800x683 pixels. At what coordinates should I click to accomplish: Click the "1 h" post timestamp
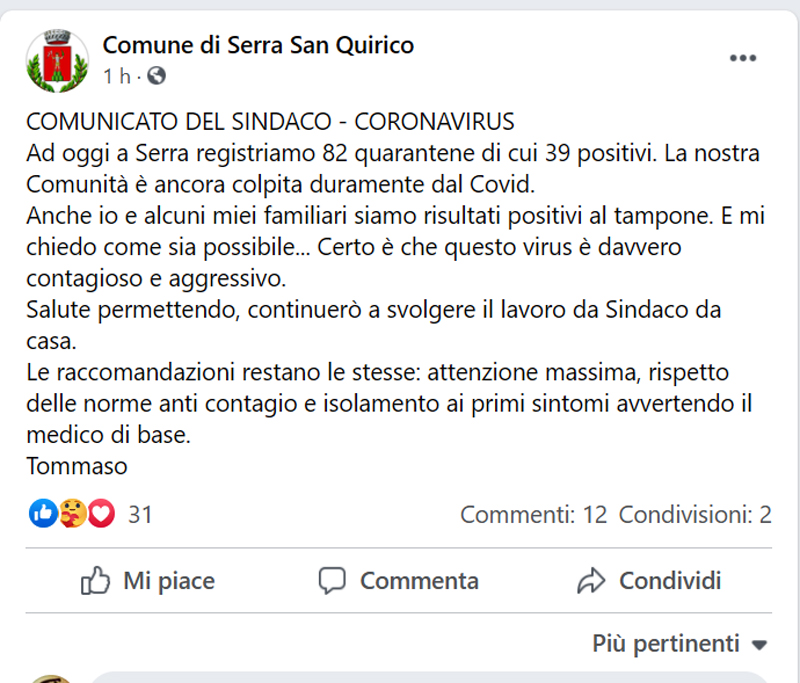[x=115, y=75]
